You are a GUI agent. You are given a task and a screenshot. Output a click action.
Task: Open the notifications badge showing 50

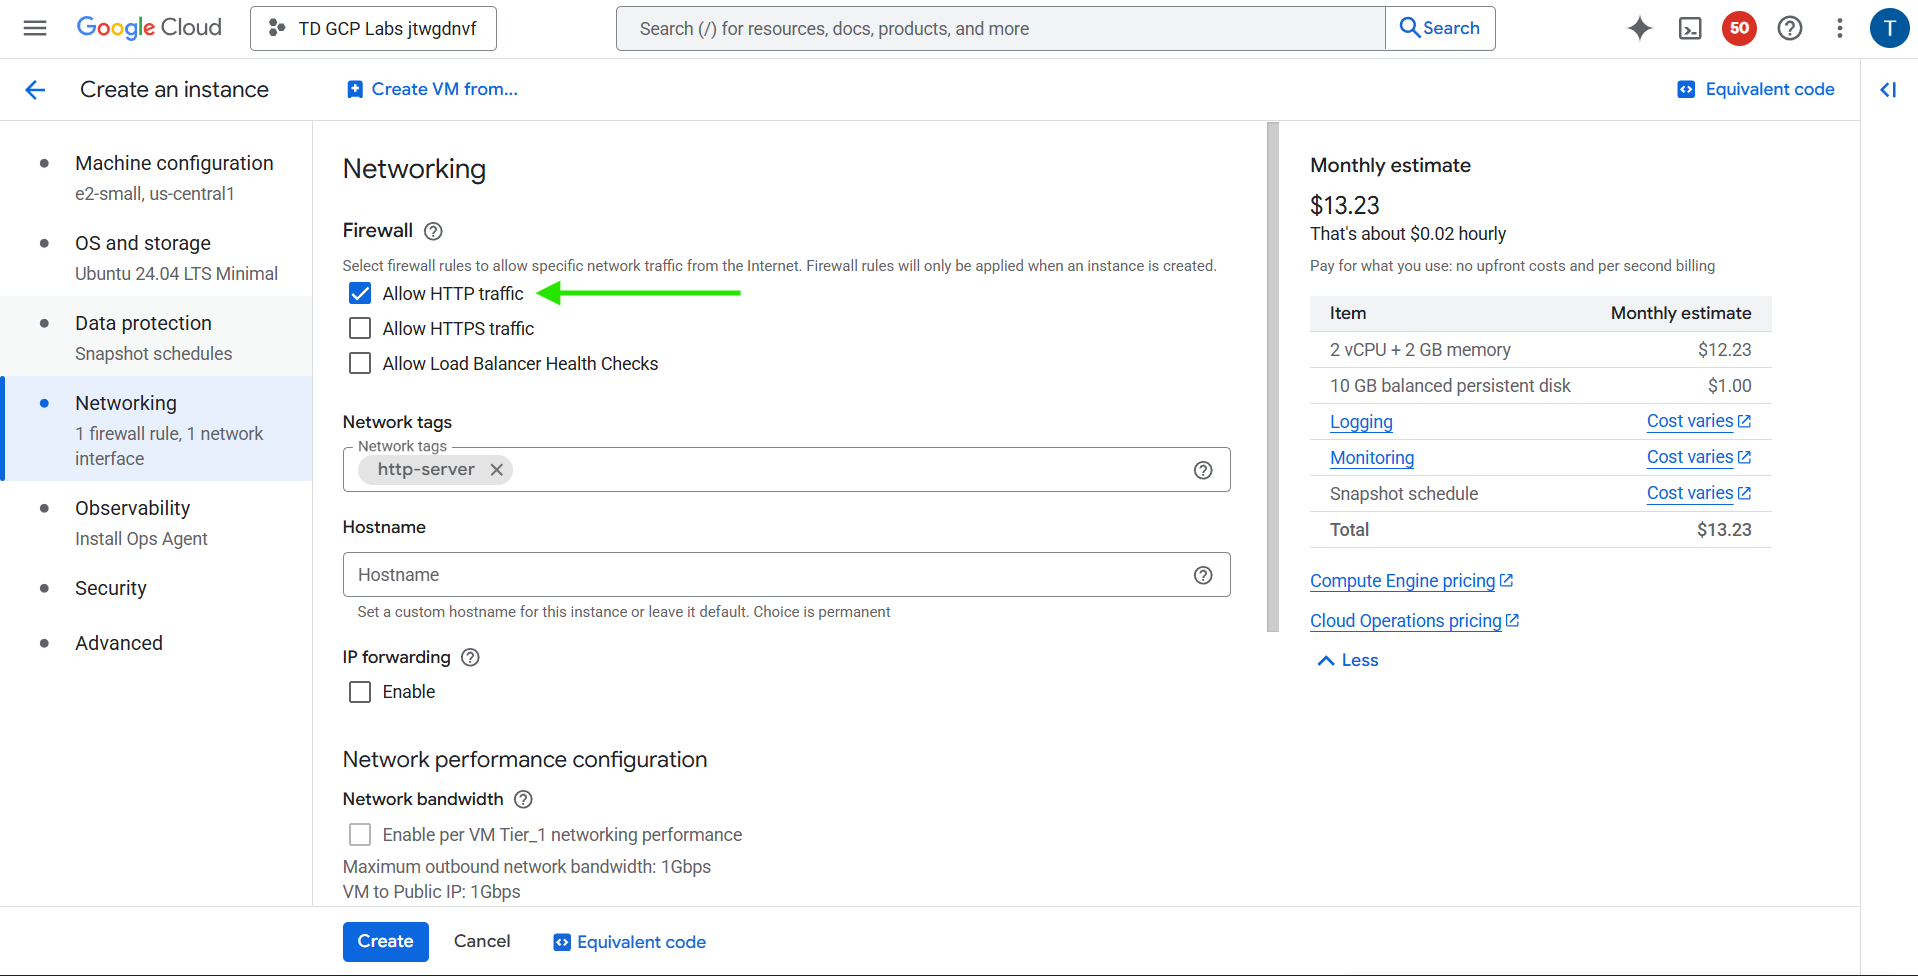1739,28
